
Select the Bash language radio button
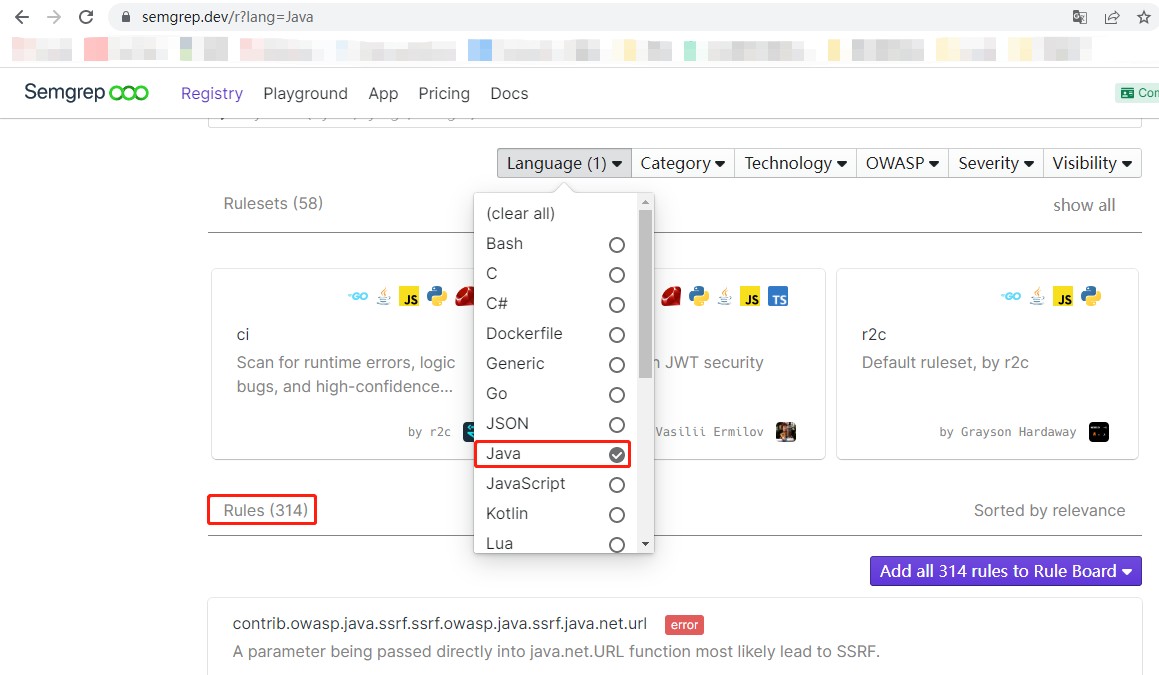[616, 245]
